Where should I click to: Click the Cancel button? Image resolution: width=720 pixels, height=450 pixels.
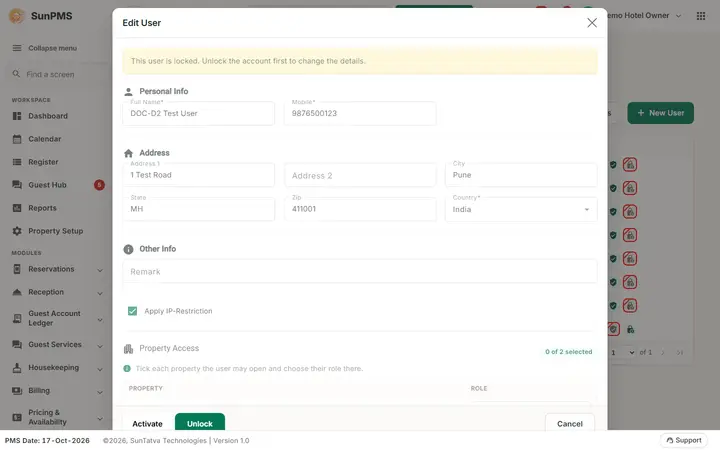[x=570, y=423]
